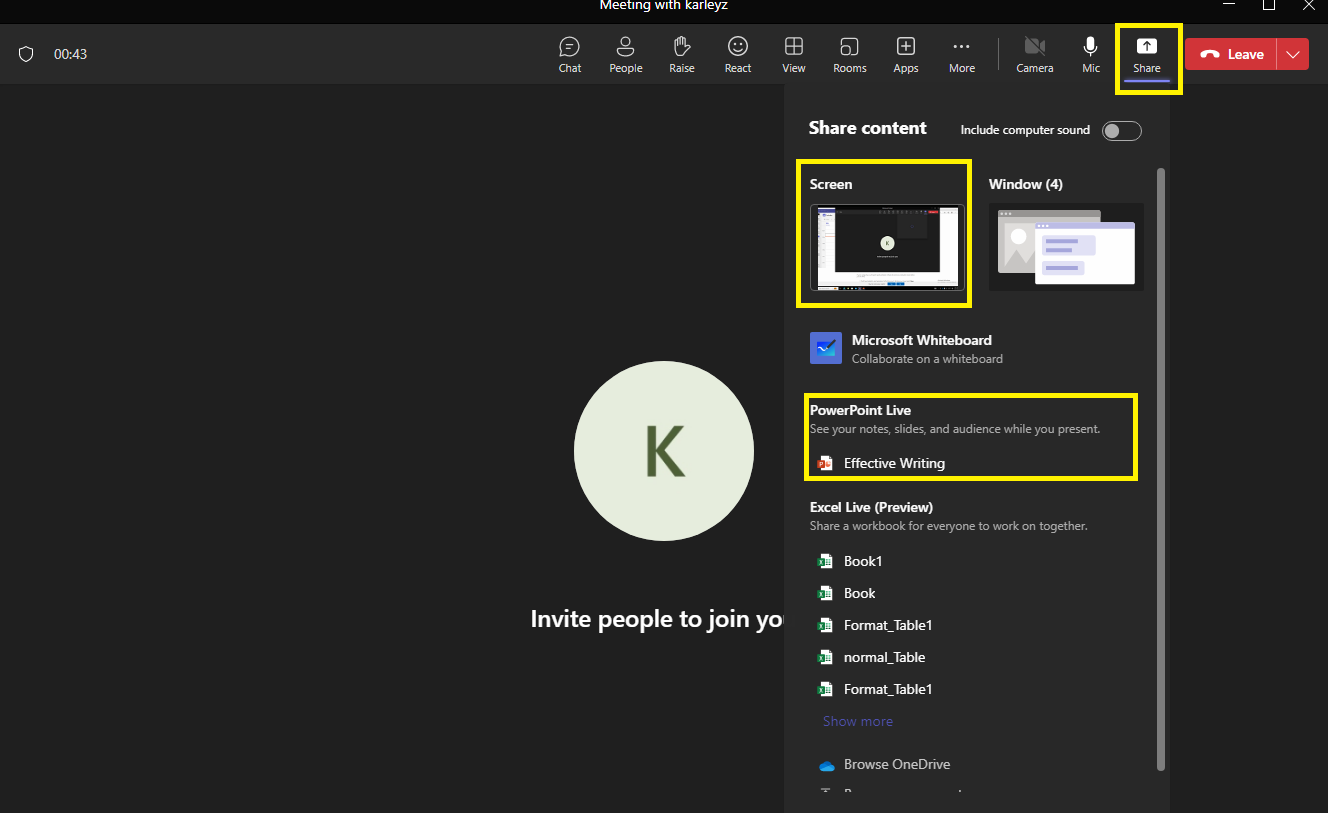
Task: Open the View layout options
Action: (x=794, y=55)
